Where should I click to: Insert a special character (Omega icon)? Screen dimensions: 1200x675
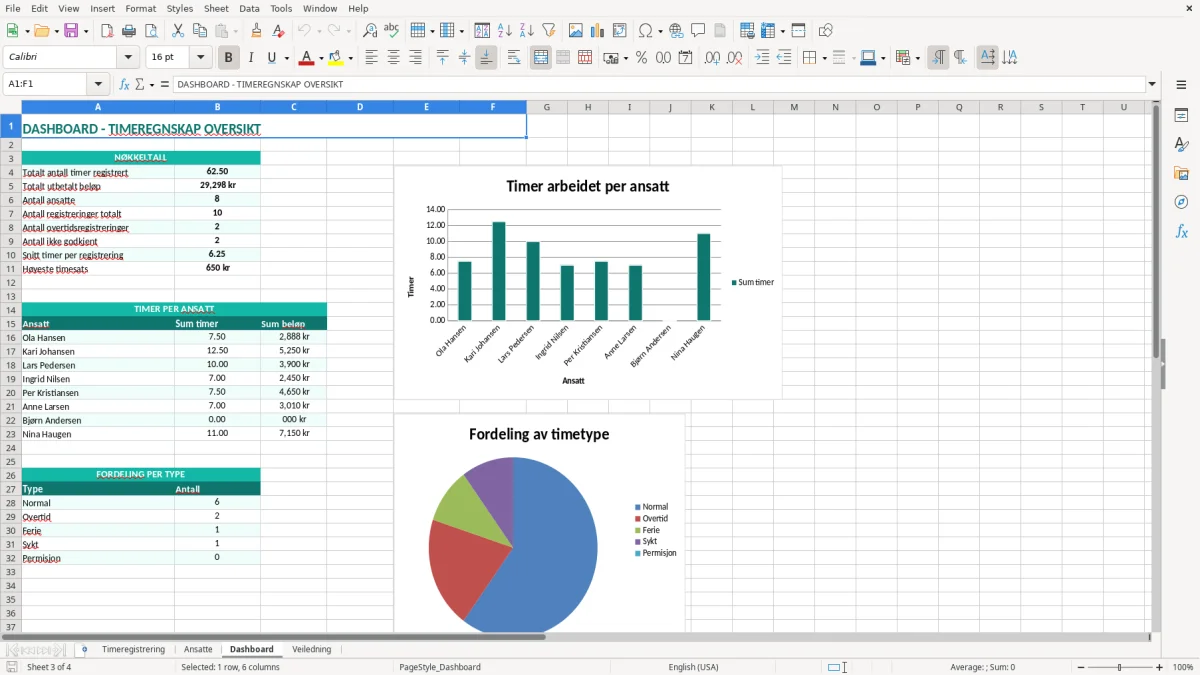click(645, 31)
